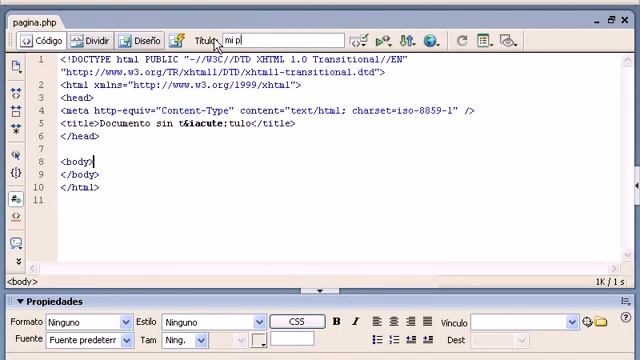Click the text indent icon
The image size is (640, 360).
point(428,340)
